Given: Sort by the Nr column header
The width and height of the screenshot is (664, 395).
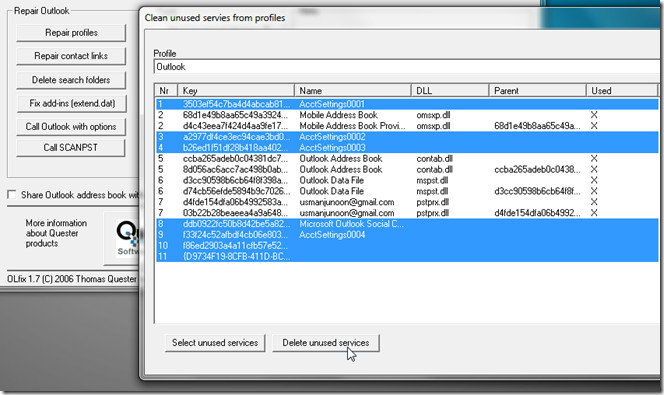Looking at the screenshot, I should [166, 91].
